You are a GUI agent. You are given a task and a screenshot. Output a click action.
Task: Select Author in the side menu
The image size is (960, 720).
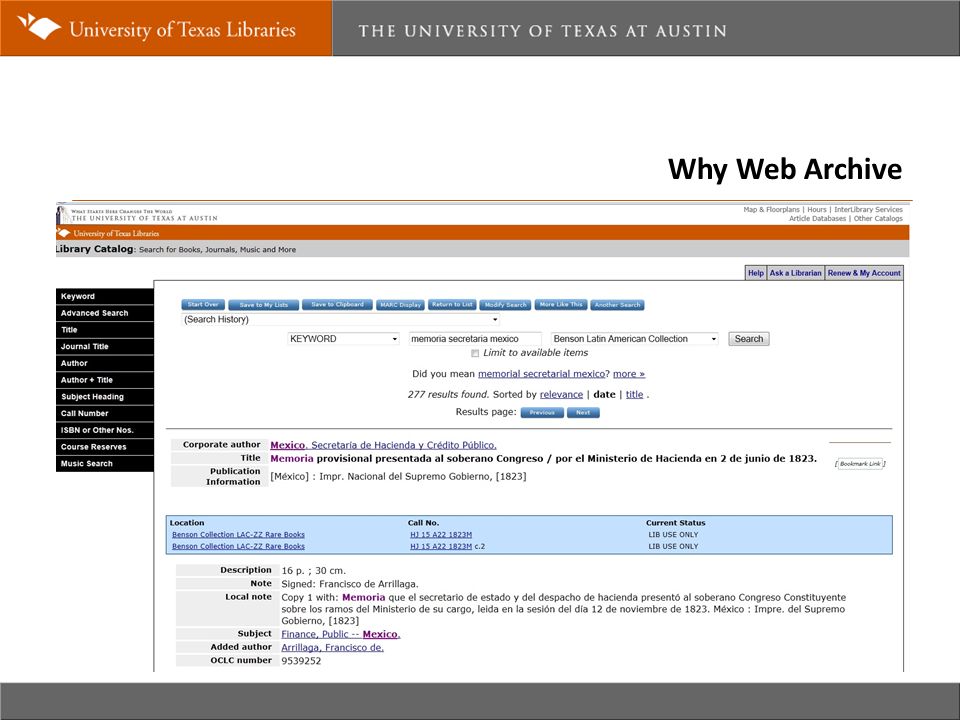105,363
